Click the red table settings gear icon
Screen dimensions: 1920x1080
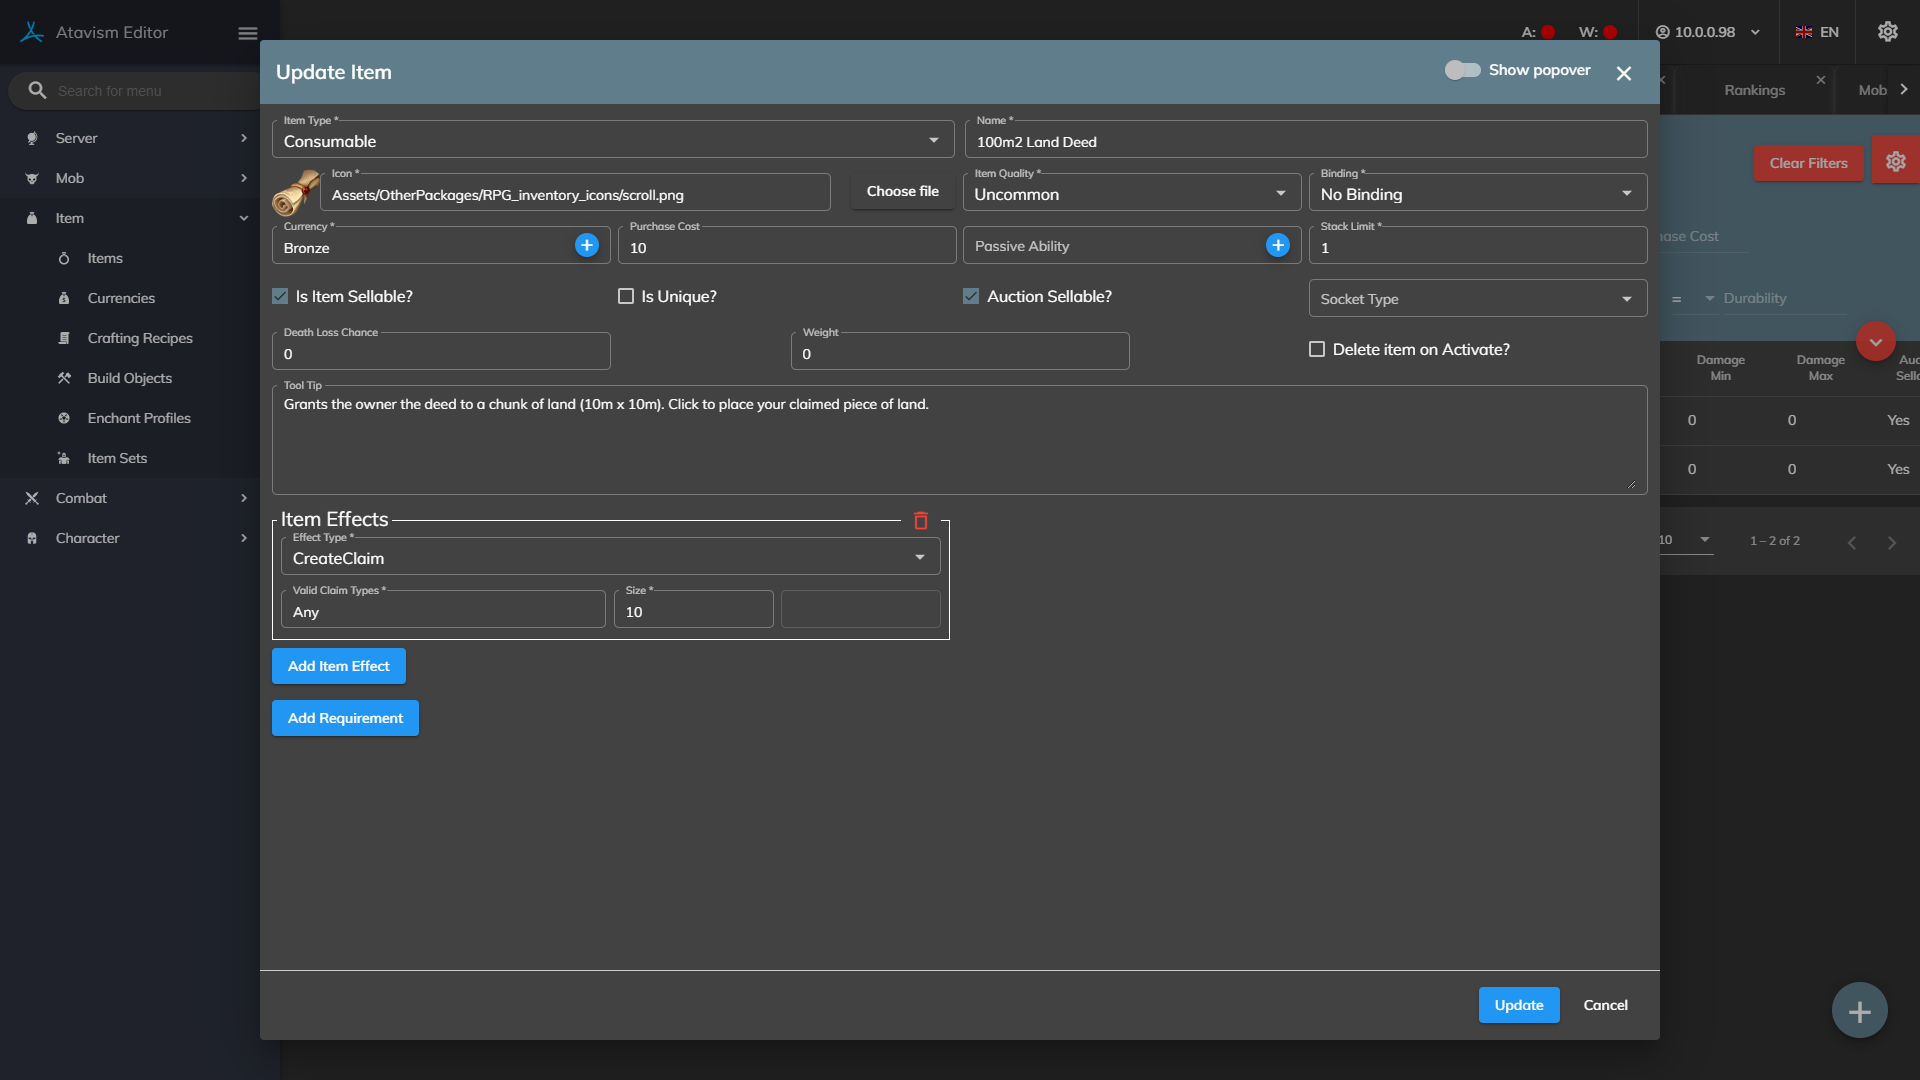(x=1895, y=162)
